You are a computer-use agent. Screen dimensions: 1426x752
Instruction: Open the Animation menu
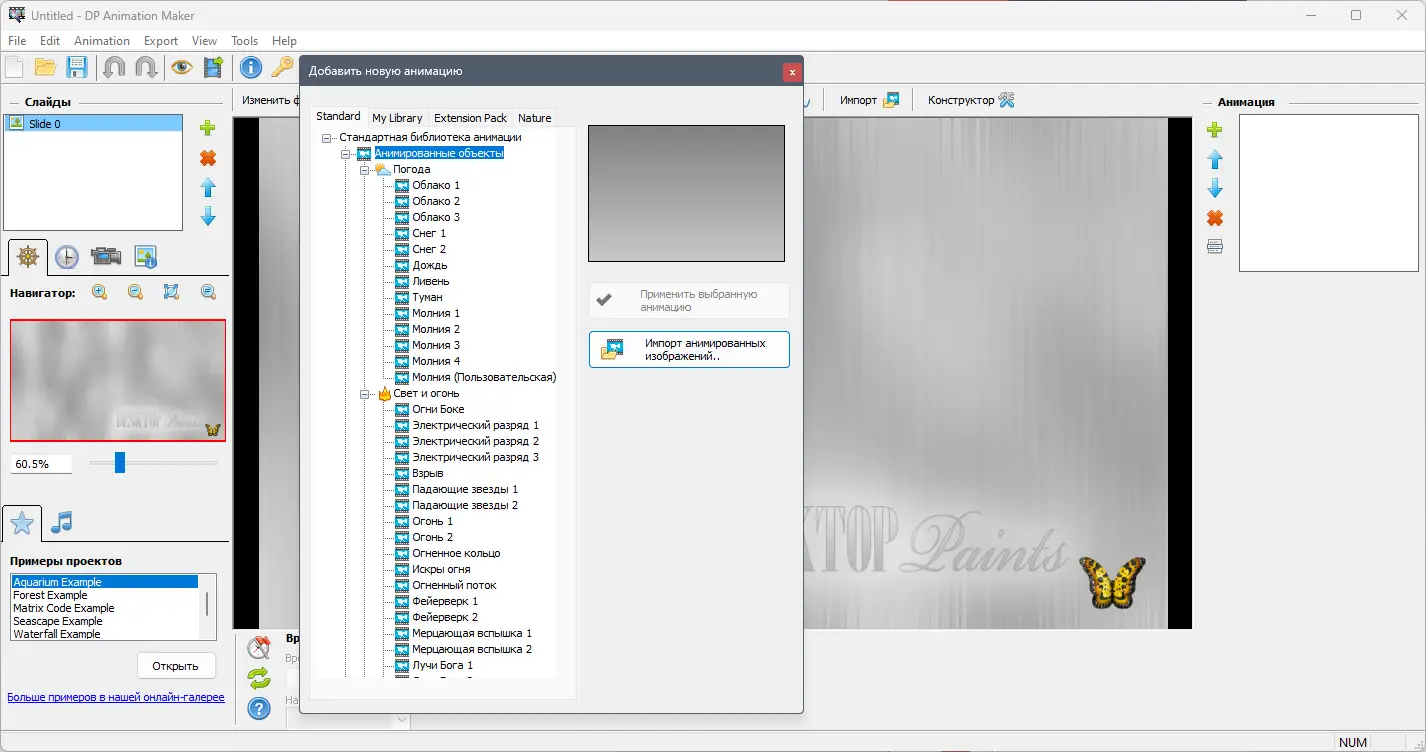click(x=102, y=41)
